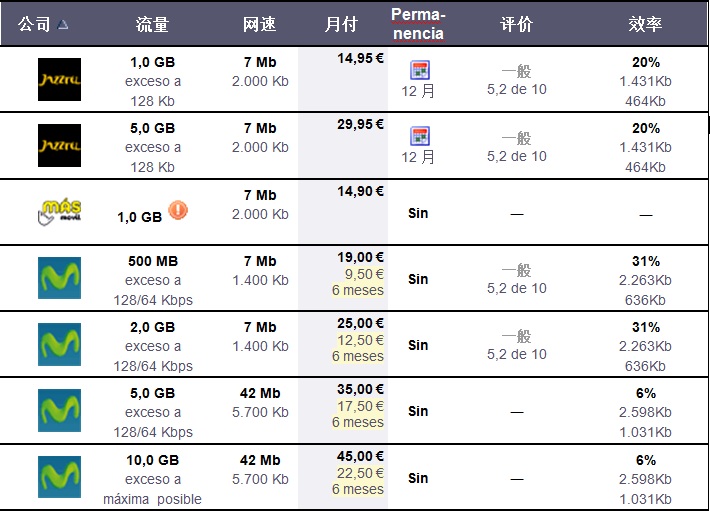Click the 效率 column header
This screenshot has width=710, height=511.
(x=645, y=24)
